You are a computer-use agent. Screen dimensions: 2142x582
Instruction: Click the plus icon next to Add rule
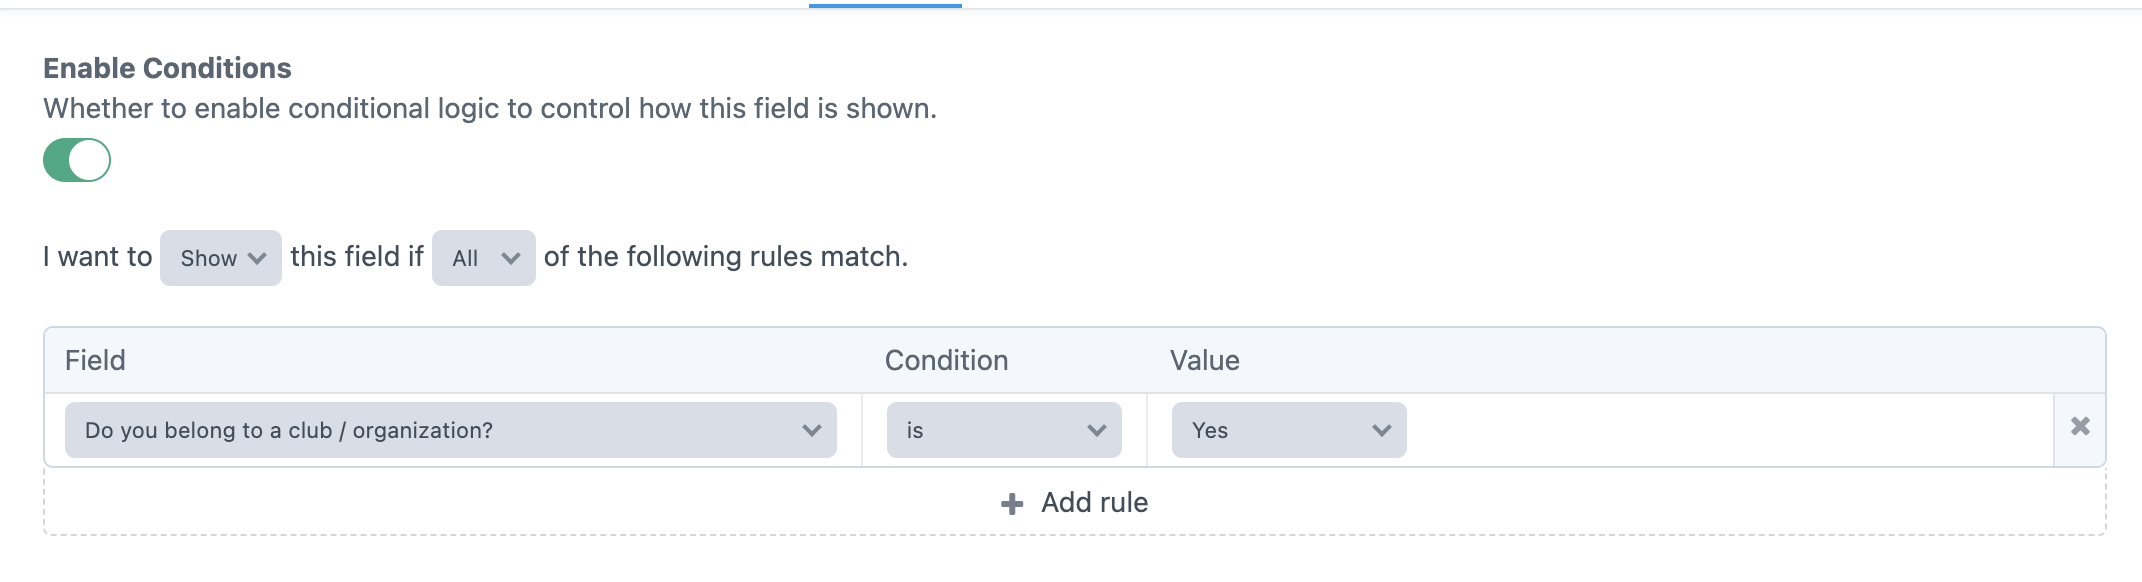click(1011, 503)
